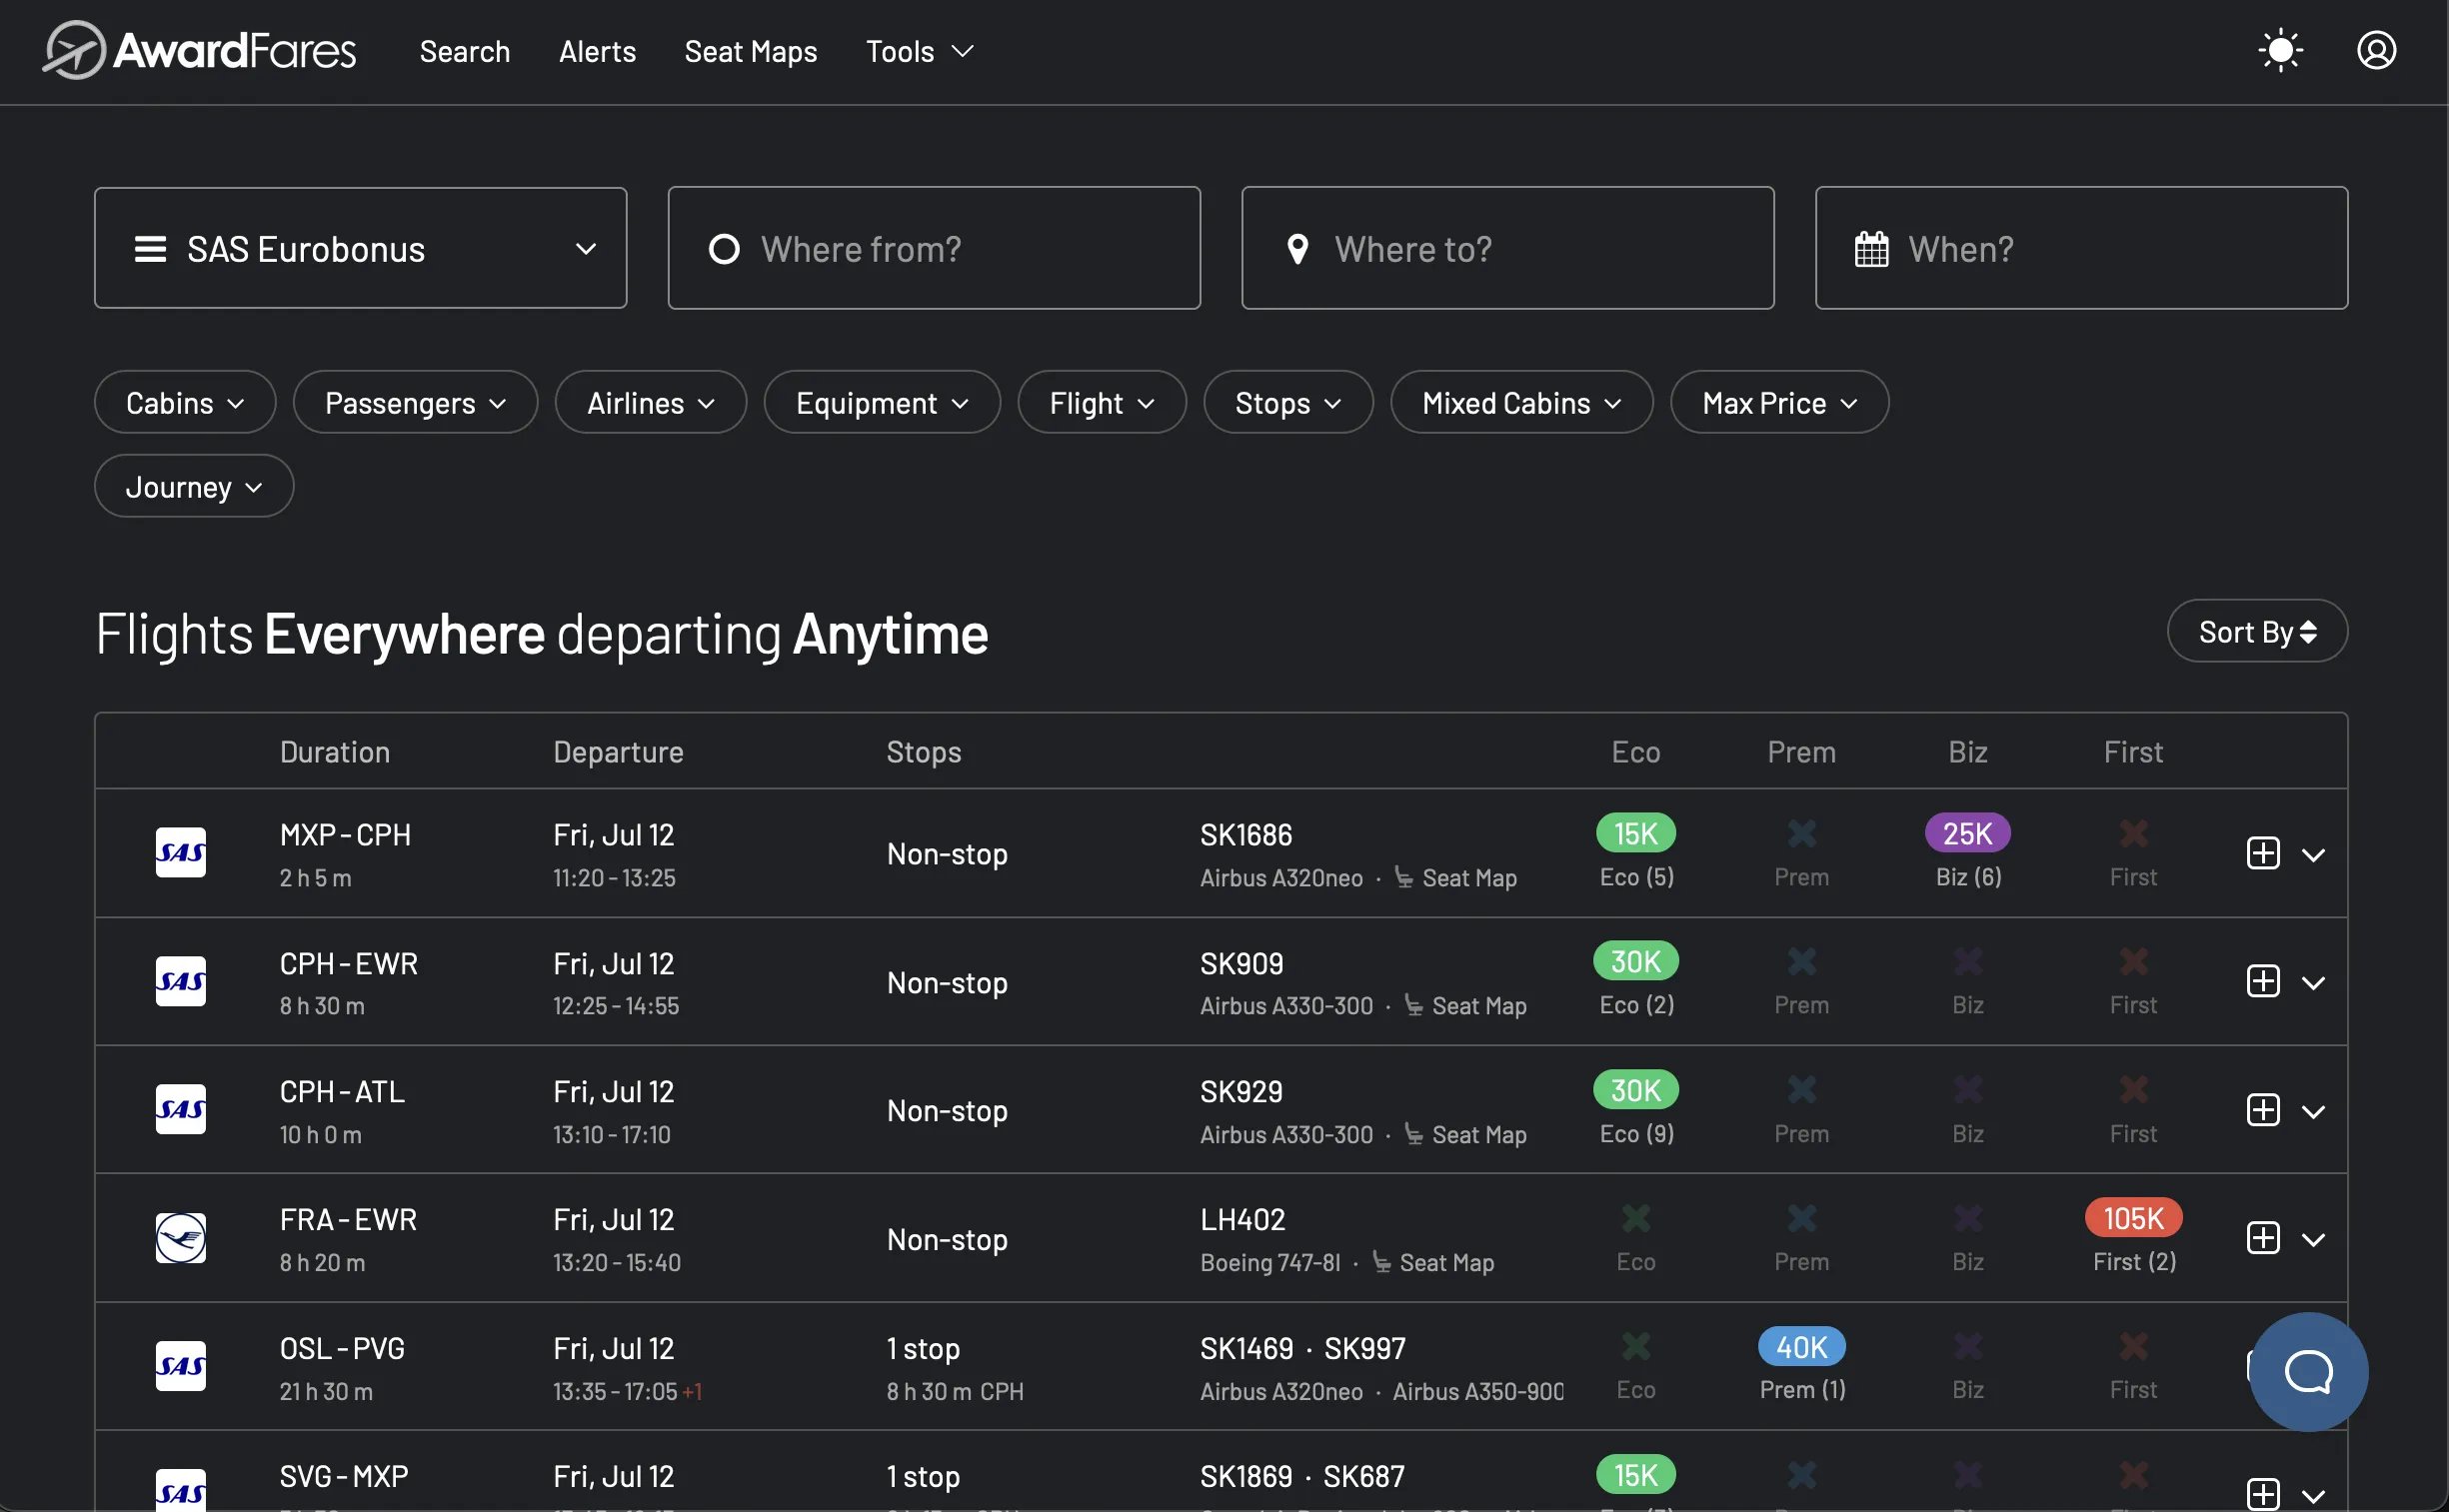Image resolution: width=2449 pixels, height=1512 pixels.
Task: Open Tools menu in top navigation
Action: (919, 51)
